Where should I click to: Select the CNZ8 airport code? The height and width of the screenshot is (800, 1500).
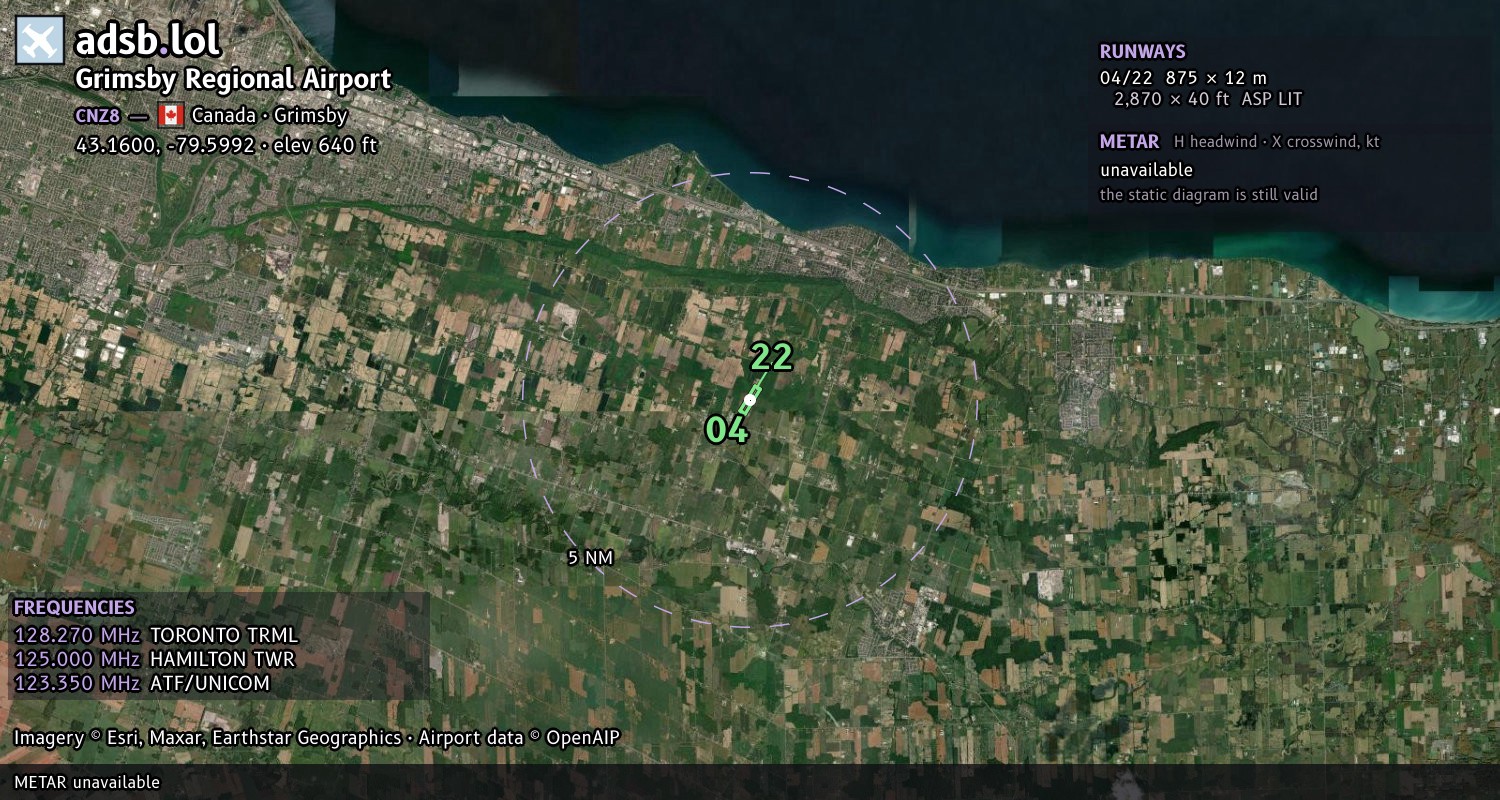(97, 115)
